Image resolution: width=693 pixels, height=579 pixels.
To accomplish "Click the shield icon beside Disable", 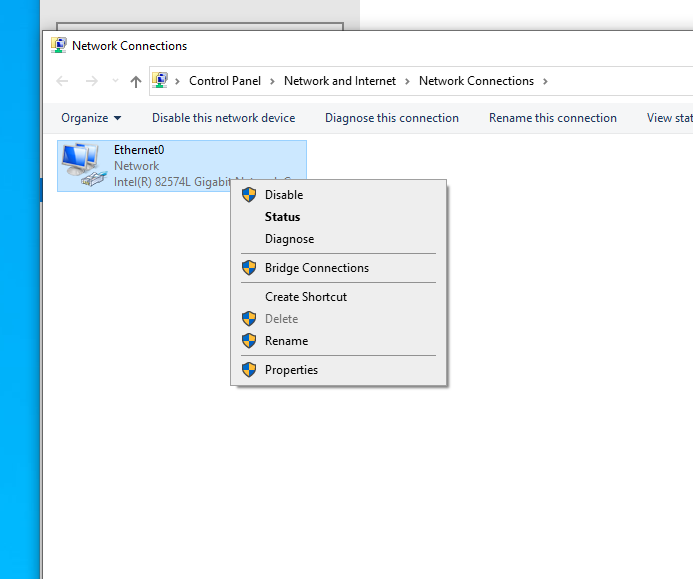I will coord(249,195).
